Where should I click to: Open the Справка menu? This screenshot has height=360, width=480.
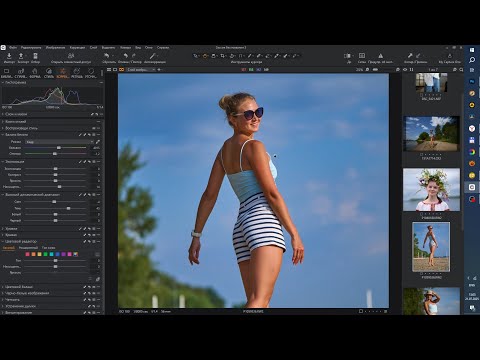[163, 48]
